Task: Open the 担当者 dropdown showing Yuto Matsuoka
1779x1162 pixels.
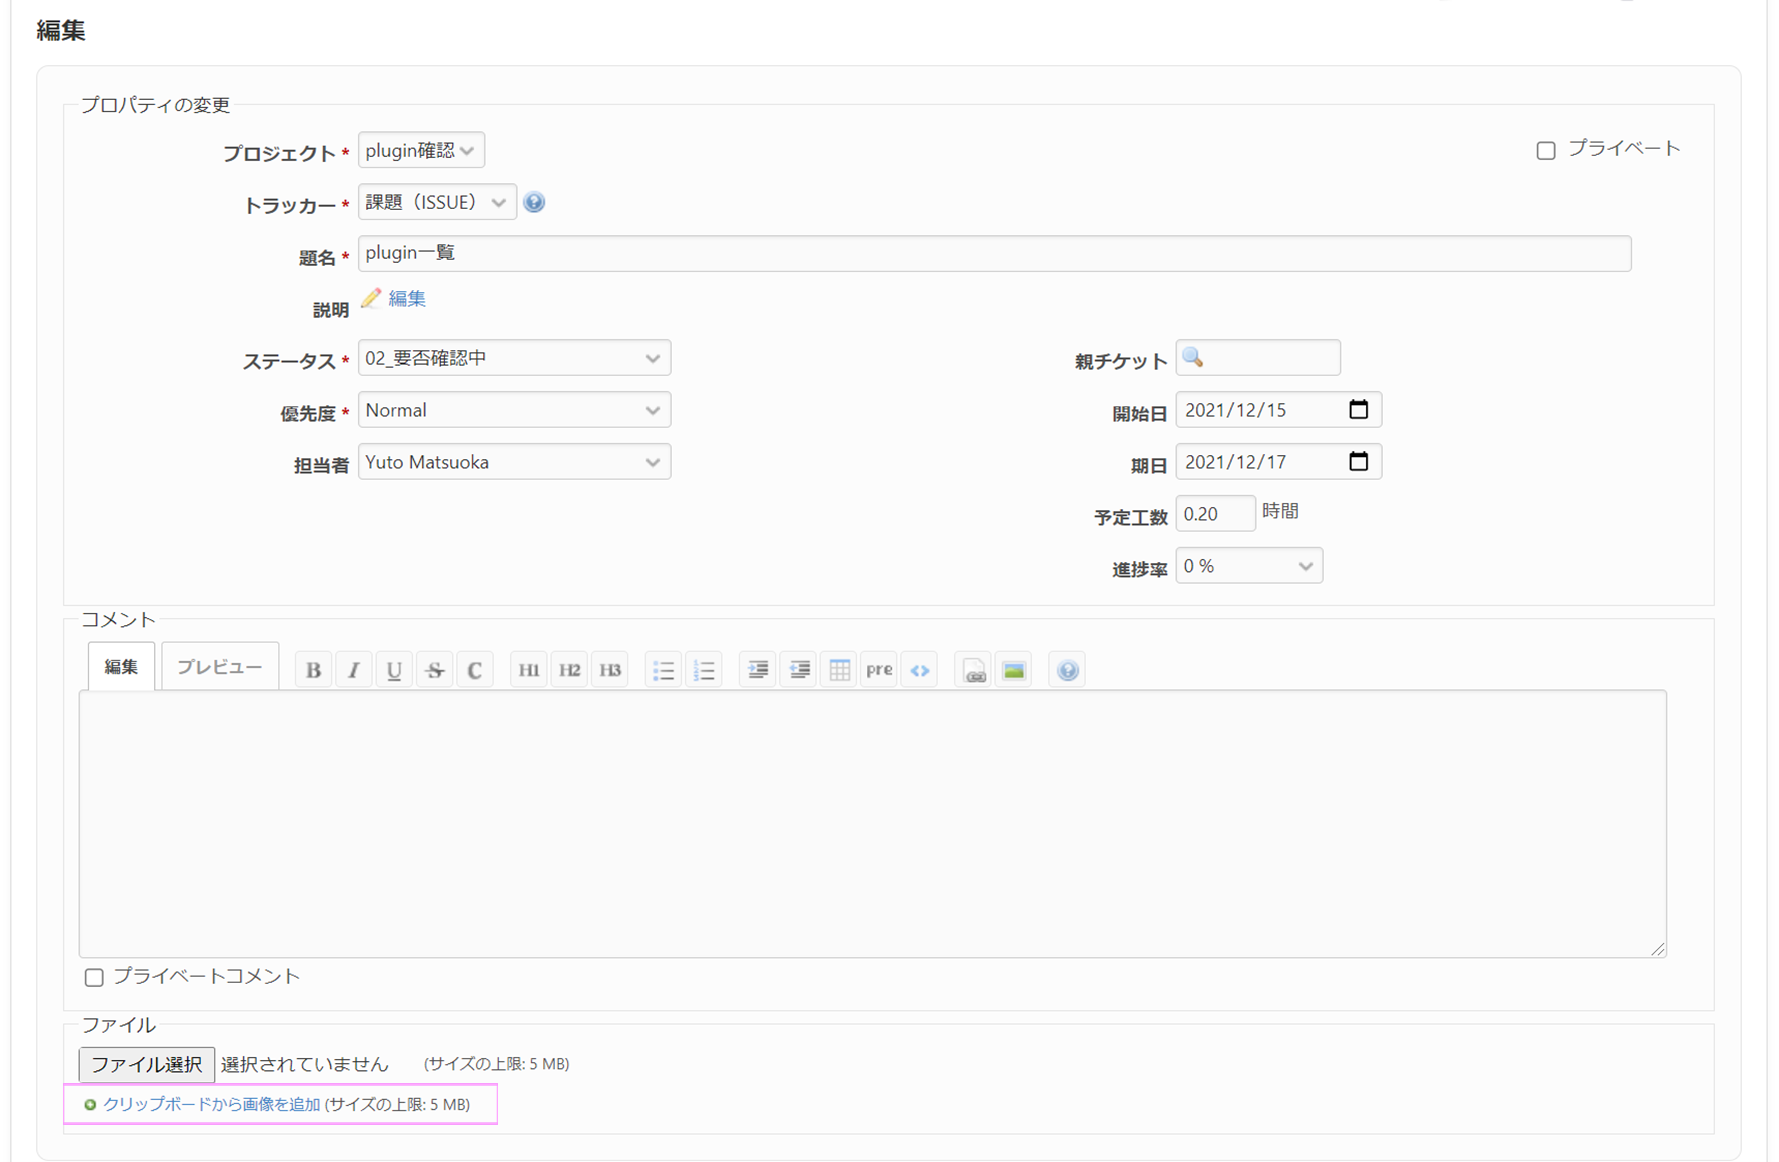Action: (514, 462)
